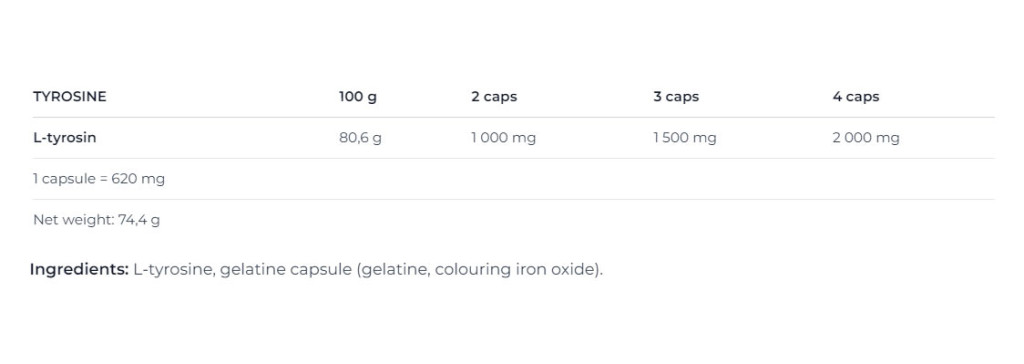Click the word L-tyrosine in ingredients

[174, 269]
